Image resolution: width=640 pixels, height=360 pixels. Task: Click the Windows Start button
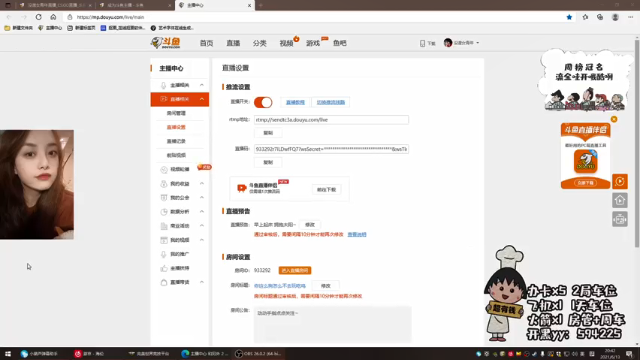(x=7, y=353)
